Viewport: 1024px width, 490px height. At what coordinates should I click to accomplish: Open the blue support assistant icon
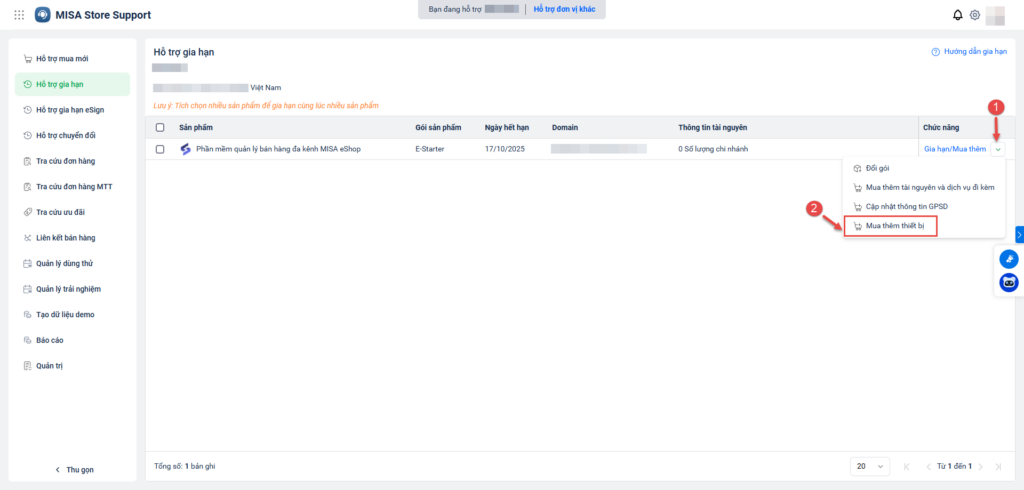tap(1009, 259)
